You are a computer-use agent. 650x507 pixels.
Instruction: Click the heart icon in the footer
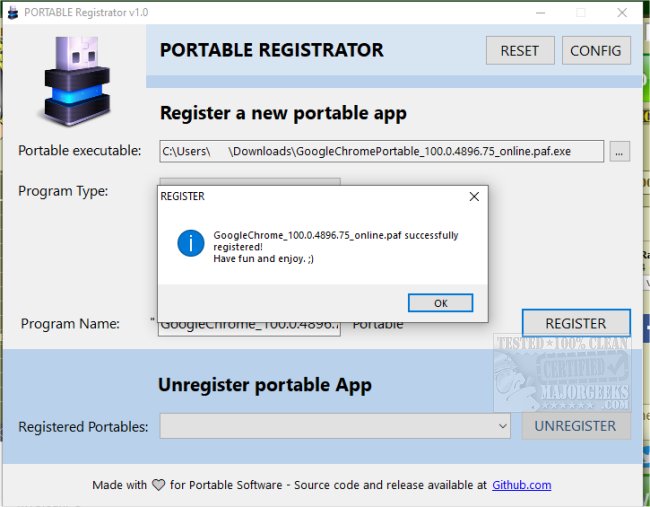tap(158, 485)
